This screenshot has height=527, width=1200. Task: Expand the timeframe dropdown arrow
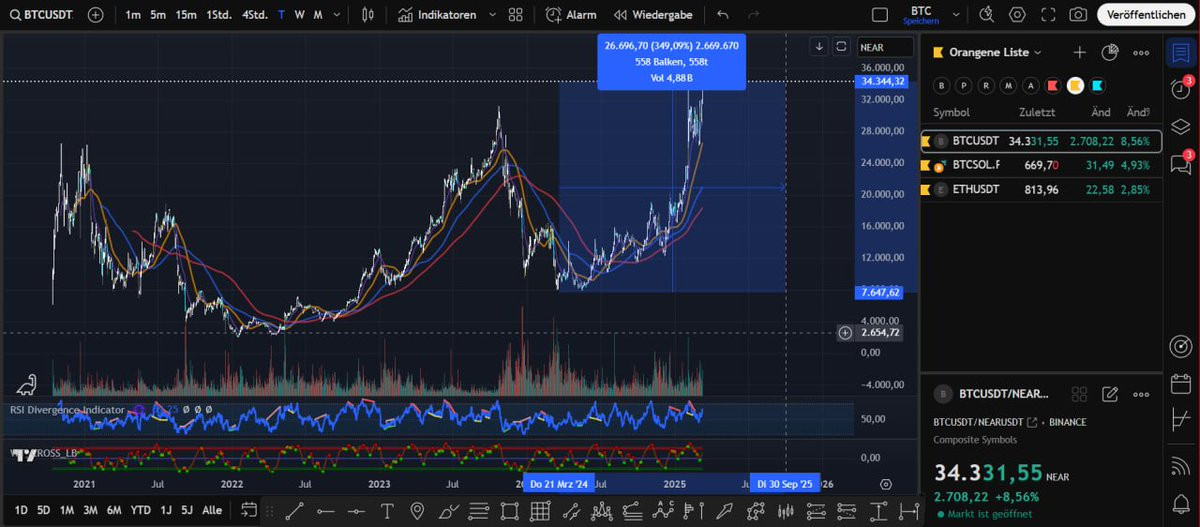(337, 15)
